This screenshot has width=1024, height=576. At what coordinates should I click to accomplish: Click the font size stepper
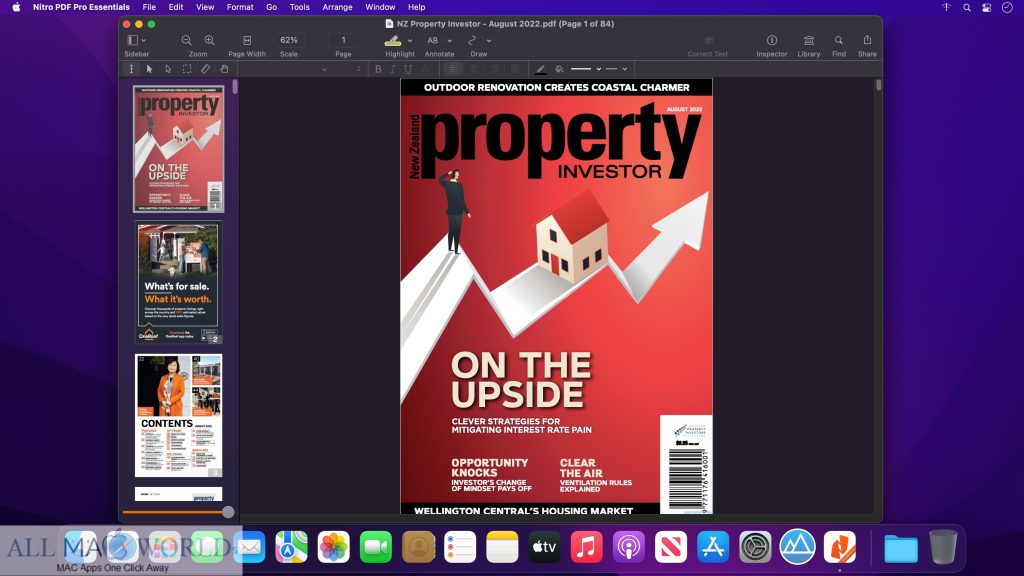point(358,69)
